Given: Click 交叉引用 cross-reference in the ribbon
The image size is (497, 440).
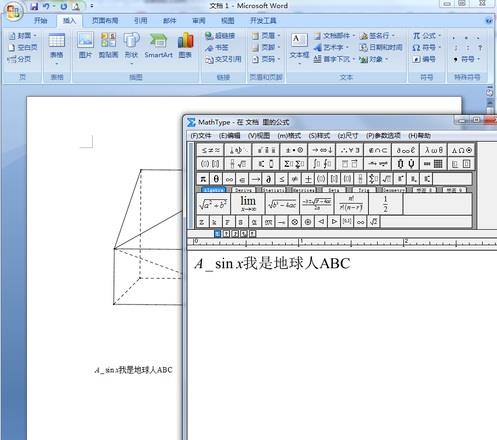Looking at the screenshot, I should coord(223,60).
